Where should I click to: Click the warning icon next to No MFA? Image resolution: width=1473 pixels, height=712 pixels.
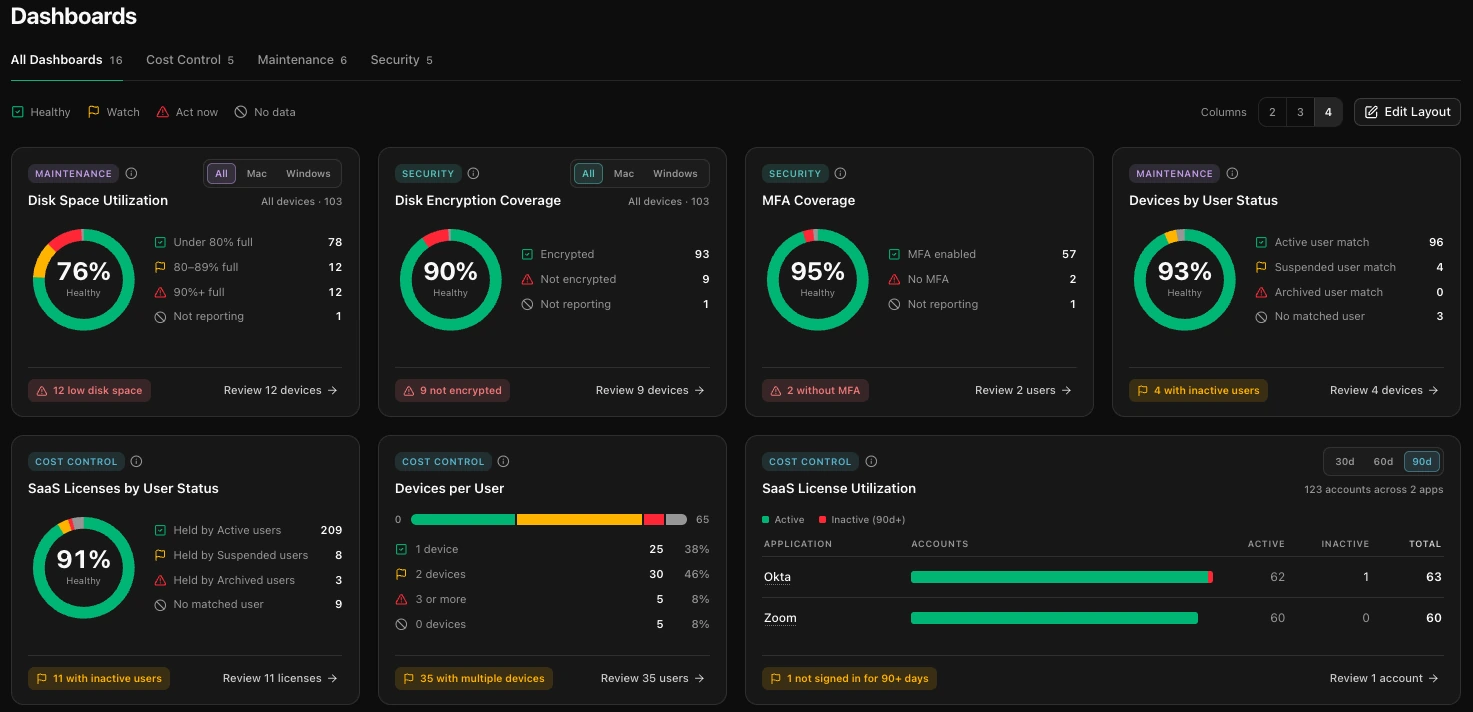pos(894,279)
